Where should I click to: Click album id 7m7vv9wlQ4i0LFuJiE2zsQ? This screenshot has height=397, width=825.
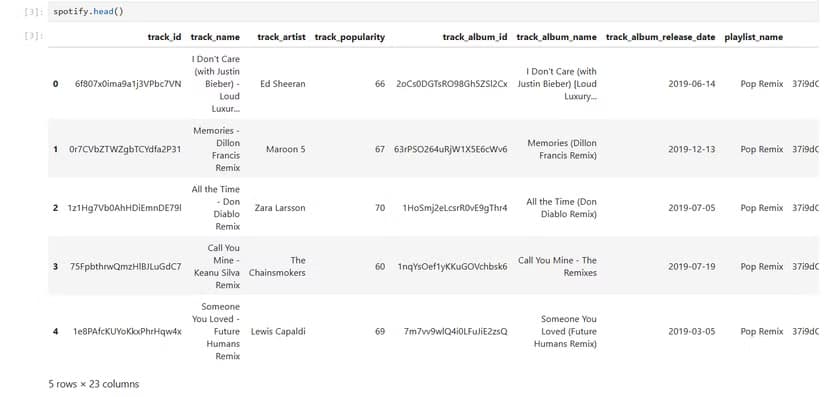(x=456, y=332)
